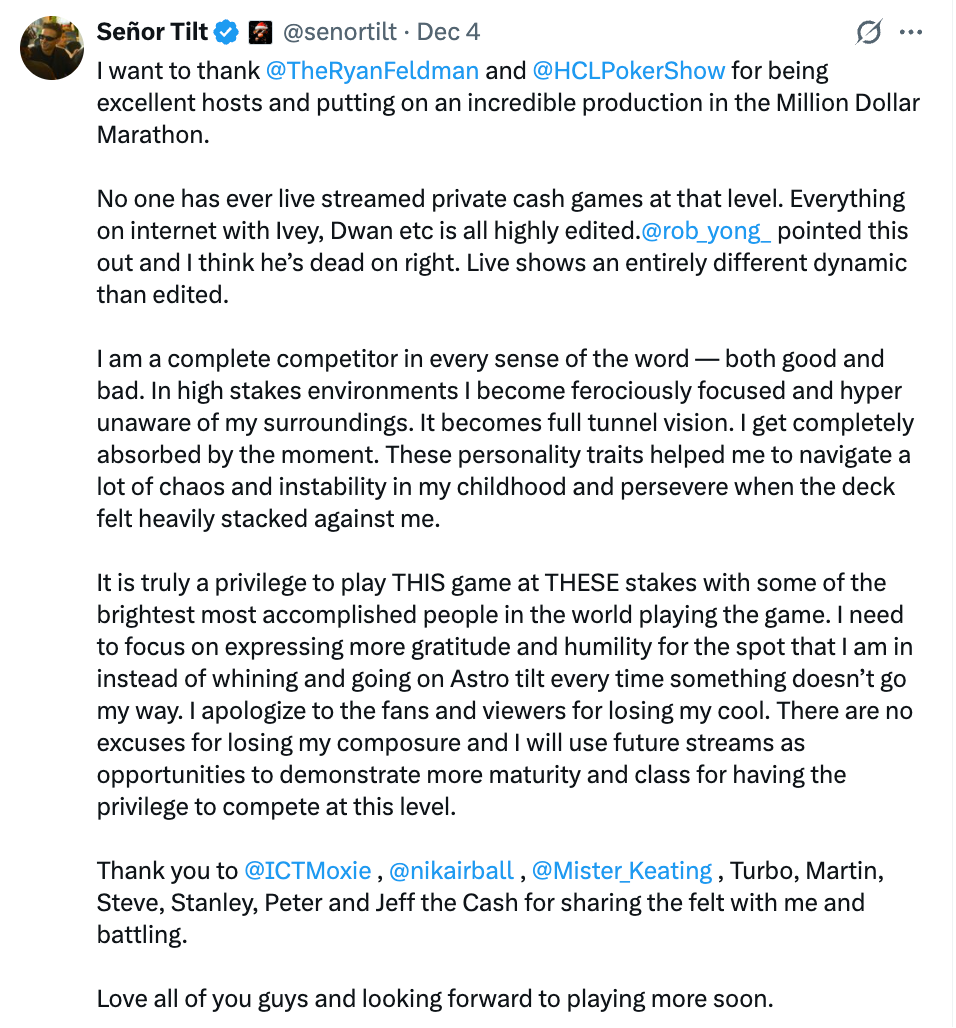956x1028 pixels.
Task: Open the @ICTMoxie profile mention
Action: pos(308,871)
